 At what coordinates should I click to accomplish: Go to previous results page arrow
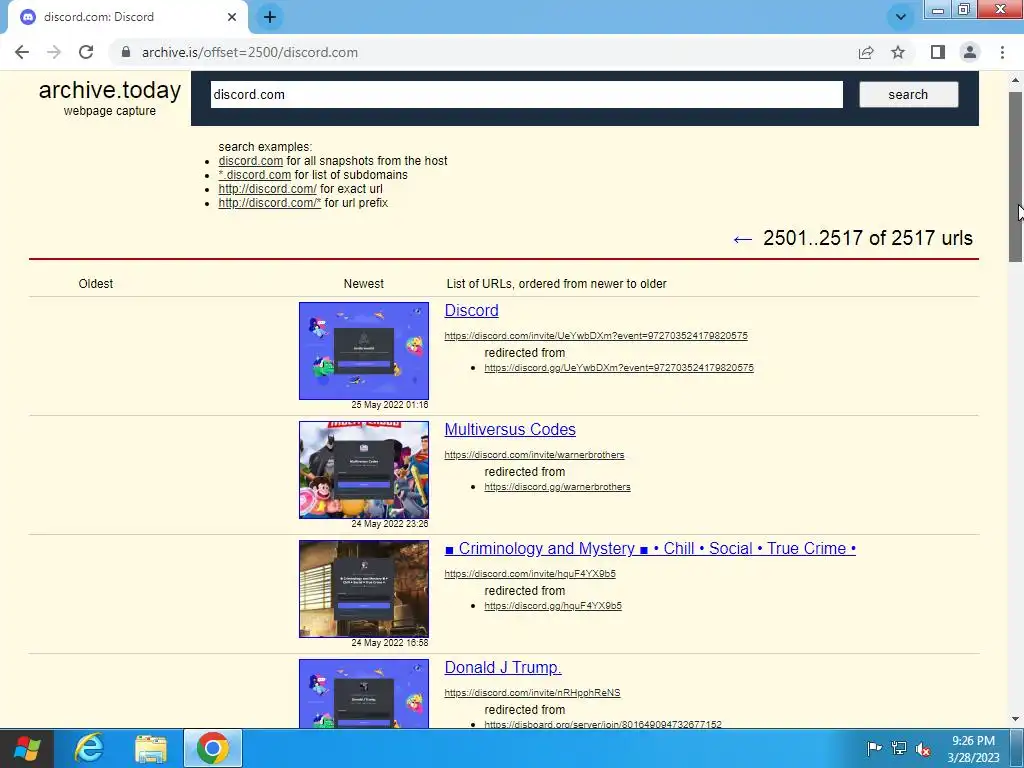point(743,239)
